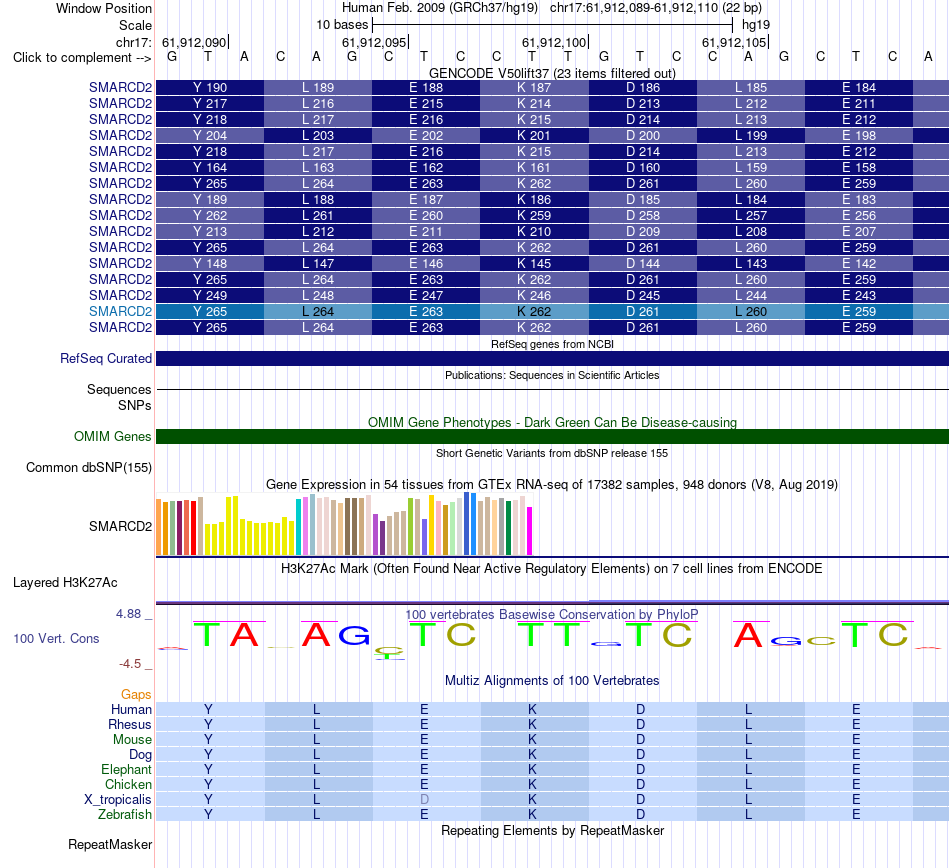950x868 pixels.
Task: Open the 100 Vert. Cons track label
Action: pyautogui.click(x=56, y=638)
